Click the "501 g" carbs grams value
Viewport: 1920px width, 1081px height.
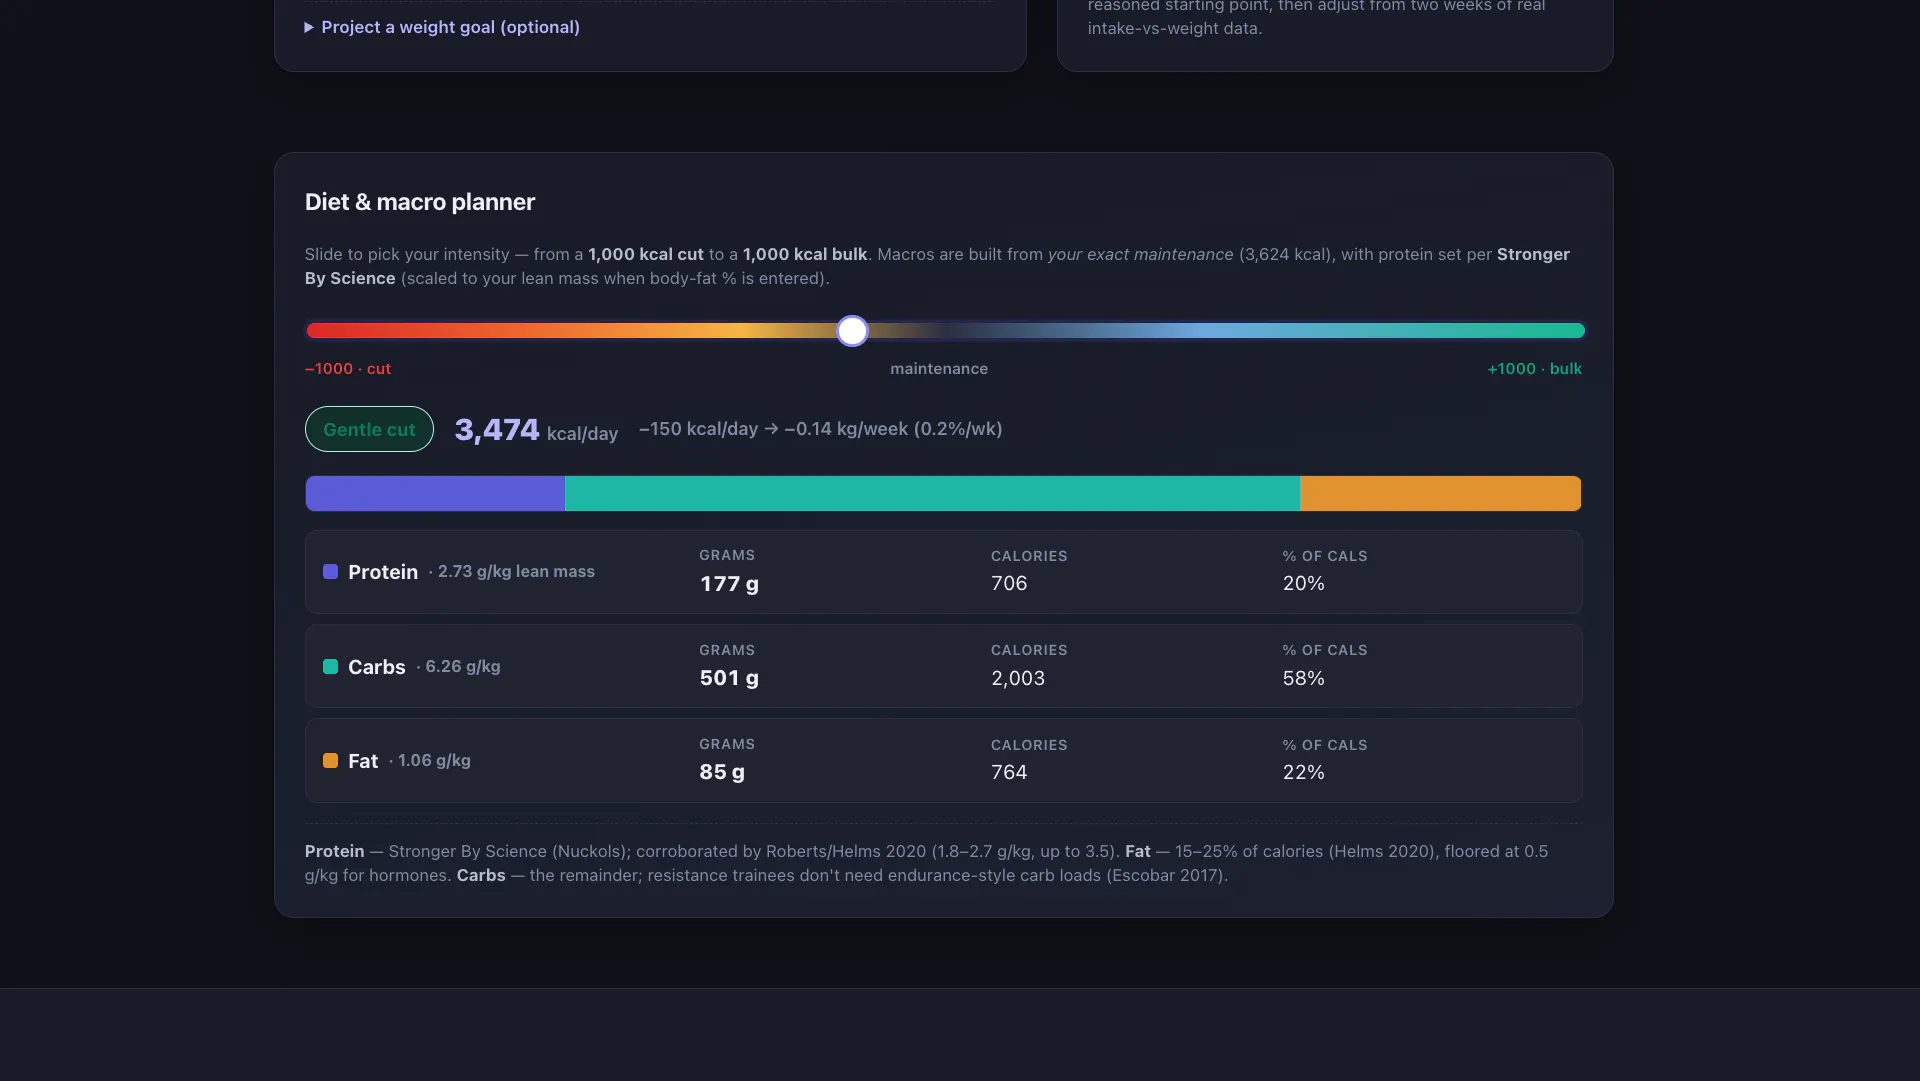pos(729,678)
